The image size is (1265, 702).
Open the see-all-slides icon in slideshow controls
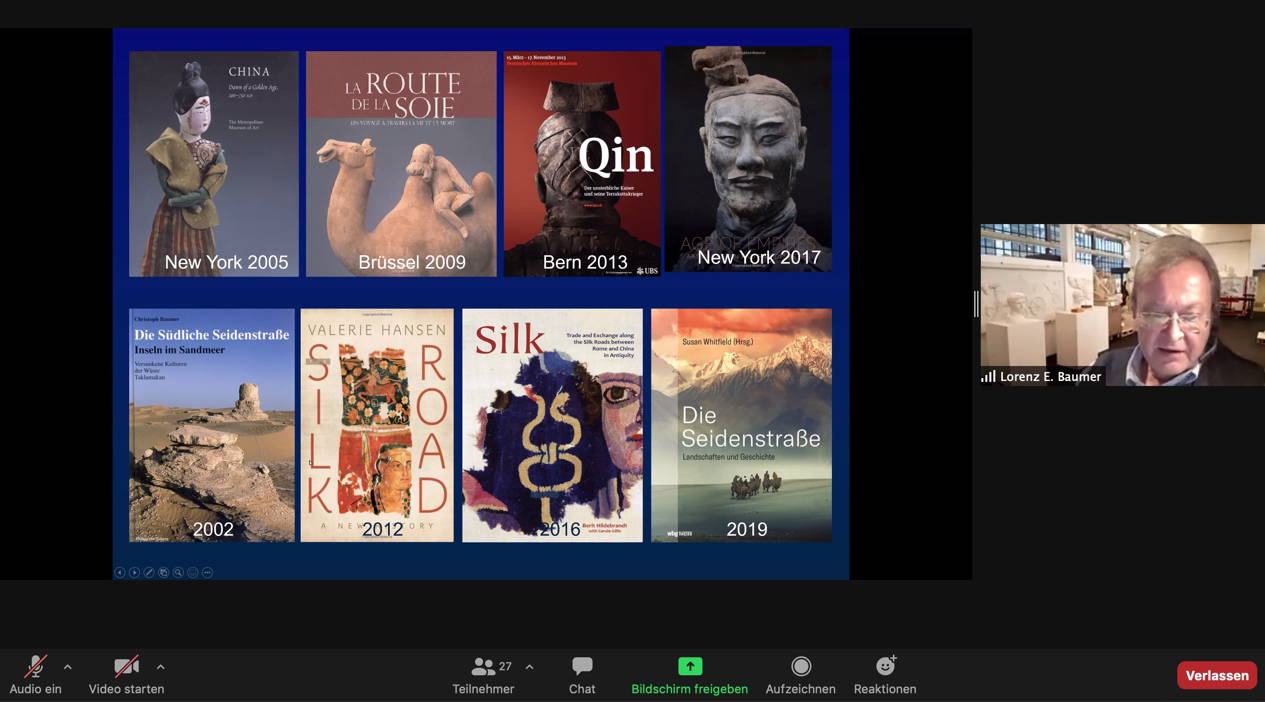(164, 573)
